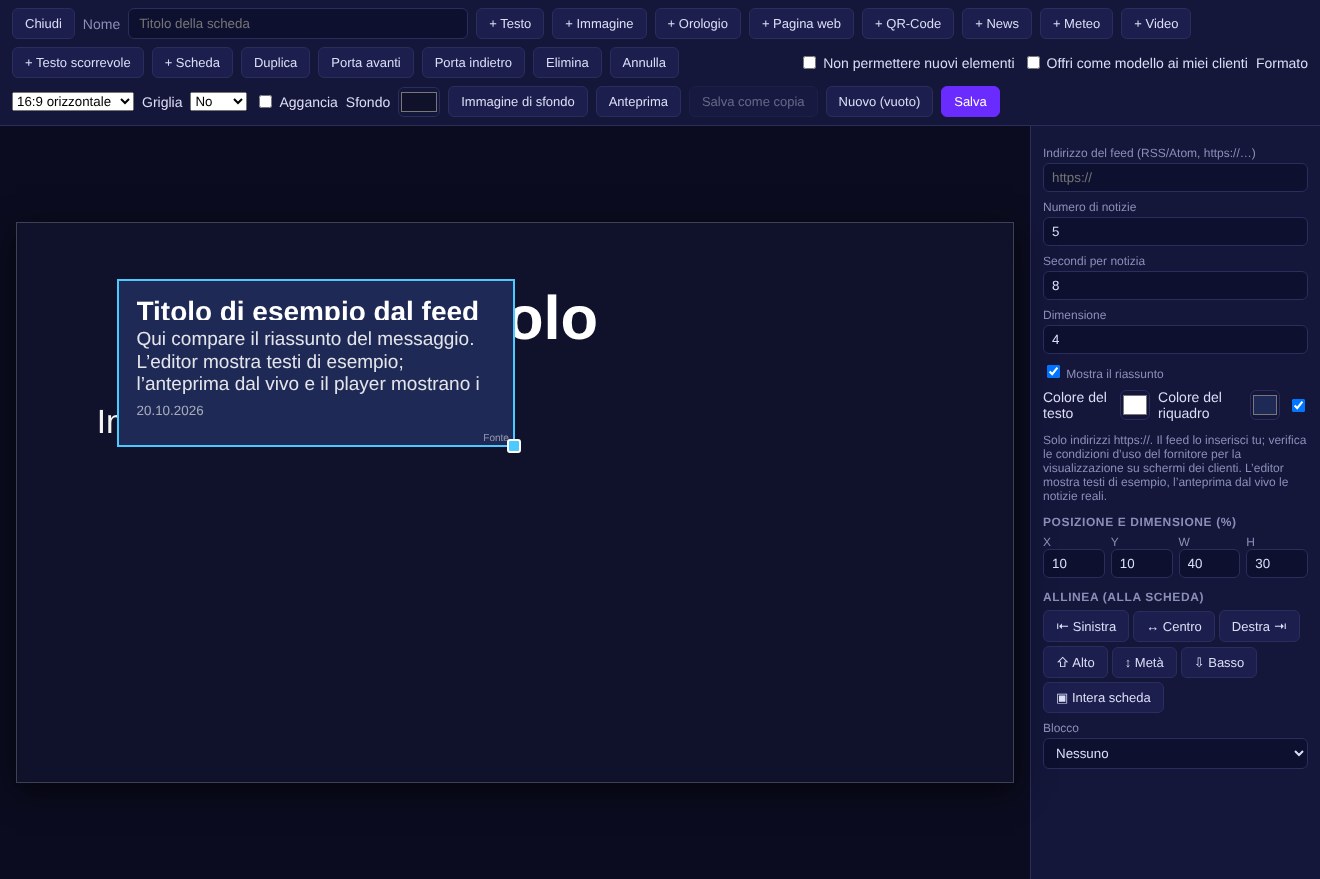Align element to Metà vertically
Viewport: 1320px width, 879px height.
[1144, 662]
